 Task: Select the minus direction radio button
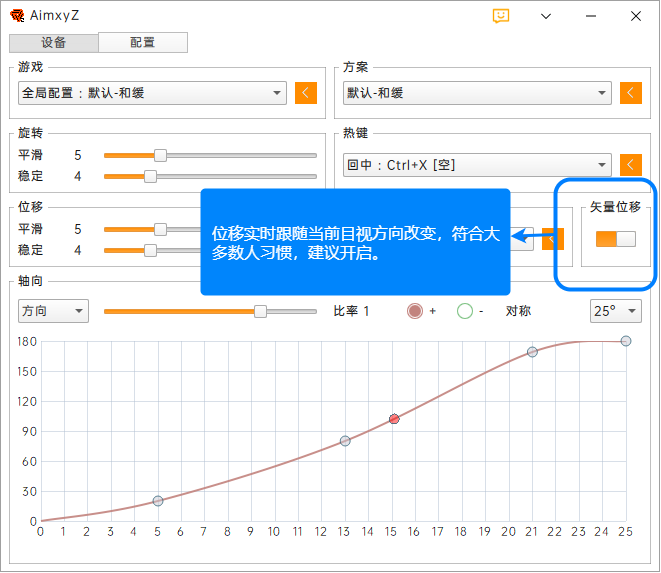click(465, 311)
